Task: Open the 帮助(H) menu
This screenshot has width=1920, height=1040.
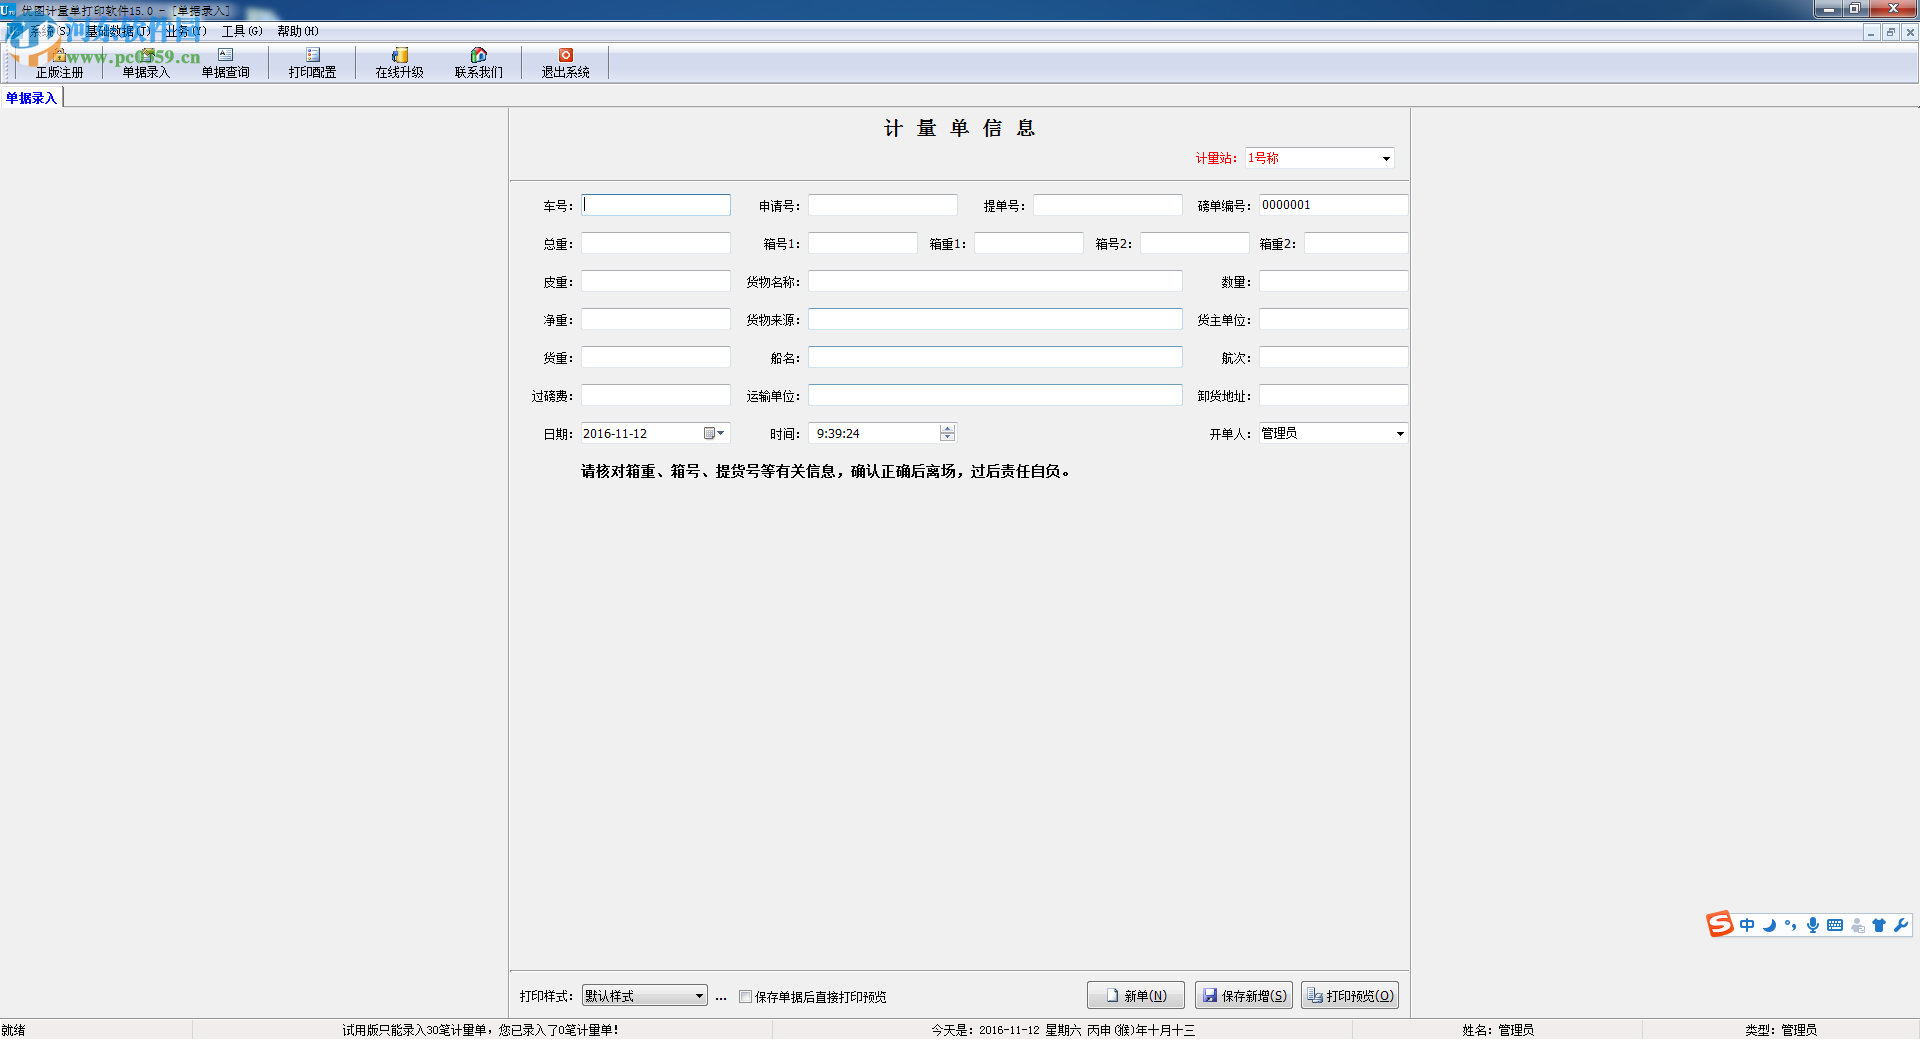Action: (298, 31)
